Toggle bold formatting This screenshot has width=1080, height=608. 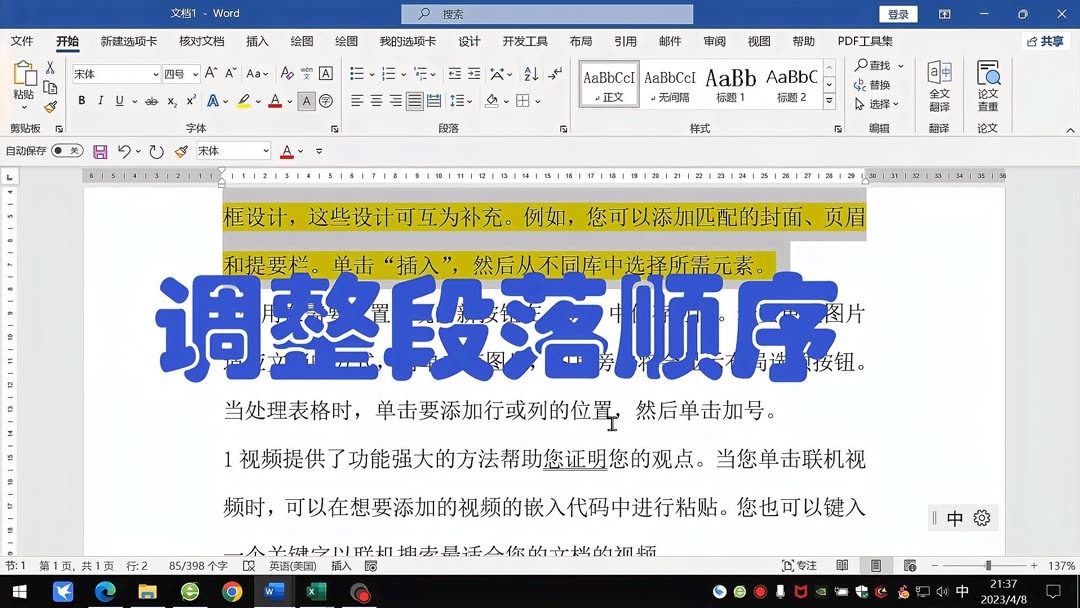(x=82, y=100)
